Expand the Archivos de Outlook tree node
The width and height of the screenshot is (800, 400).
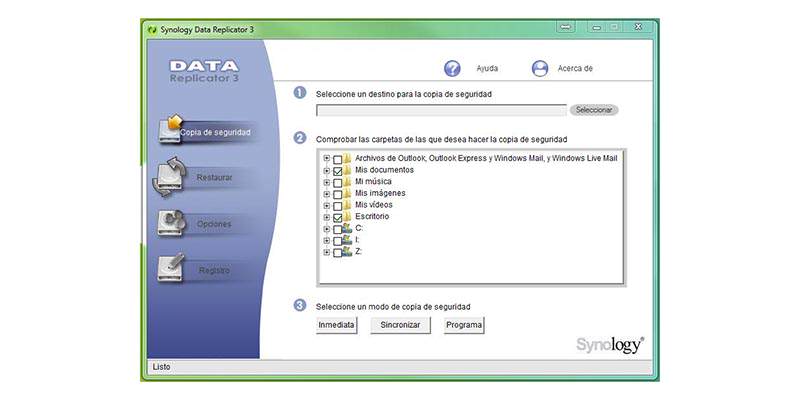327,159
